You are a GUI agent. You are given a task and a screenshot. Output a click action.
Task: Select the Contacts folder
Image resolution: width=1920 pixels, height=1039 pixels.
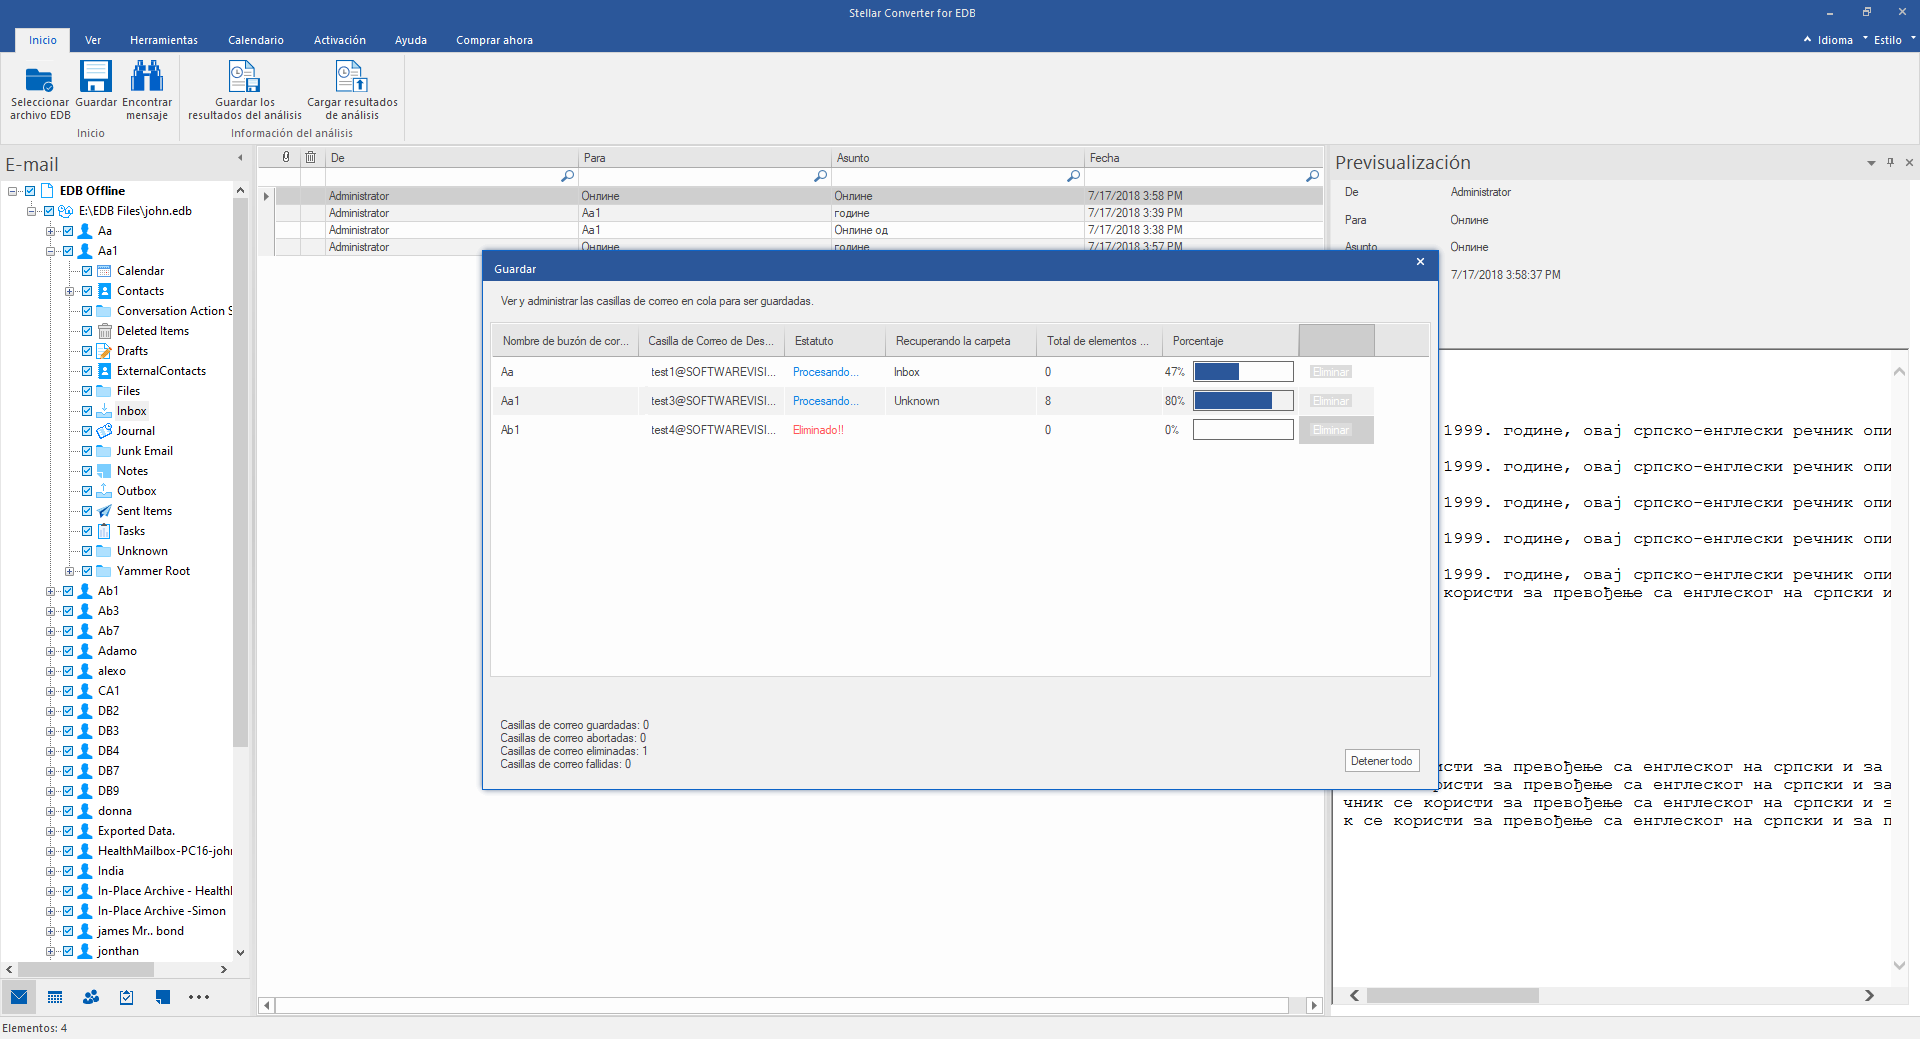(140, 291)
